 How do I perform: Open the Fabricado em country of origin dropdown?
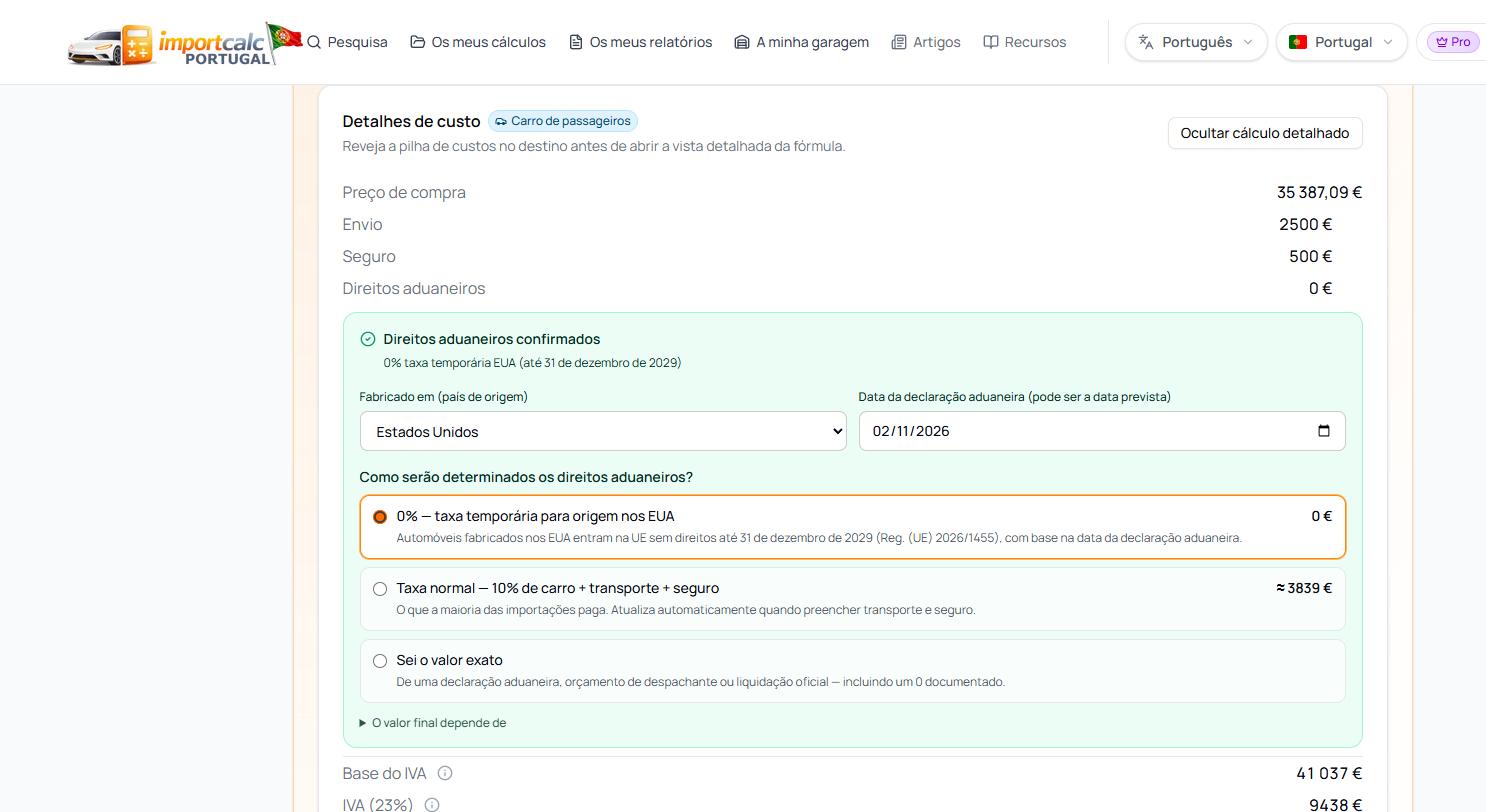tap(603, 431)
